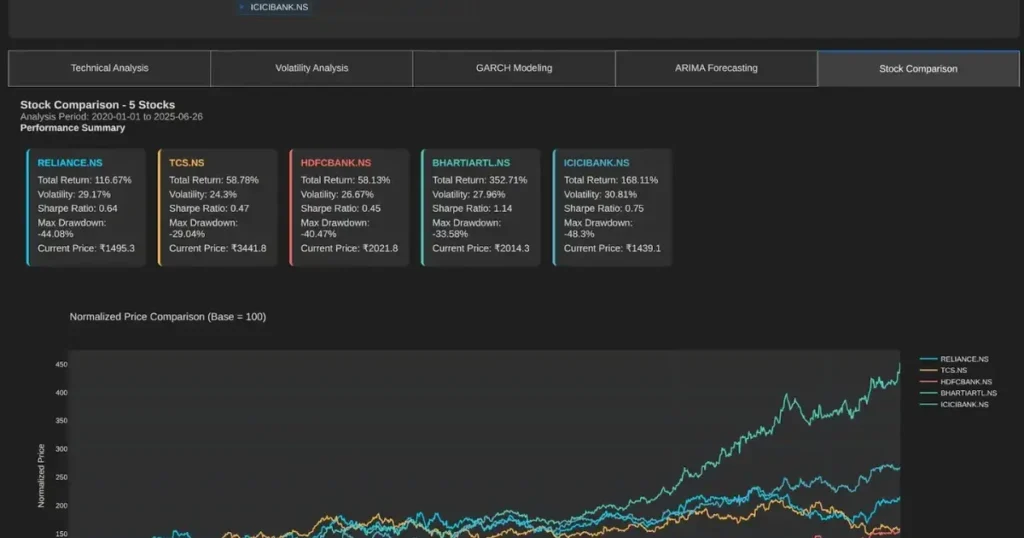Select the GARCH Modeling tab

(513, 68)
